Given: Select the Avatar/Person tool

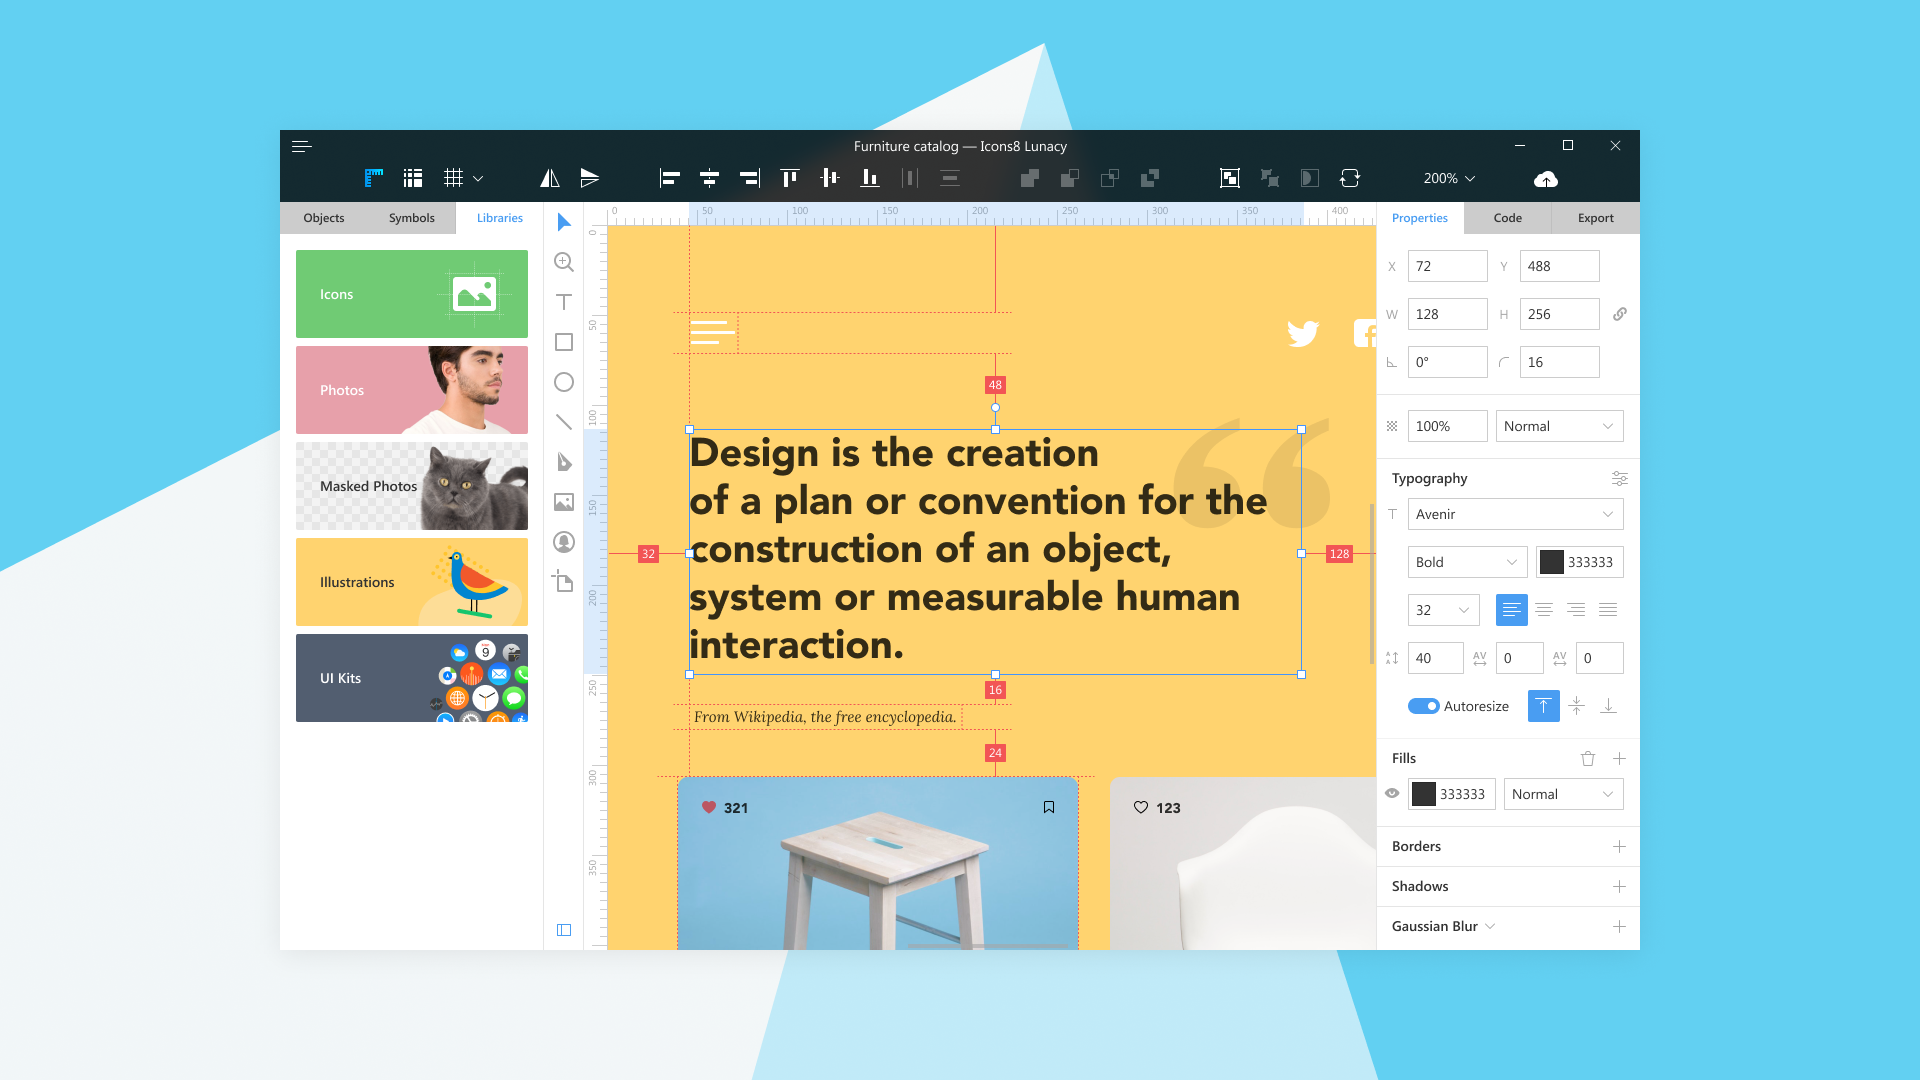Looking at the screenshot, I should [563, 542].
